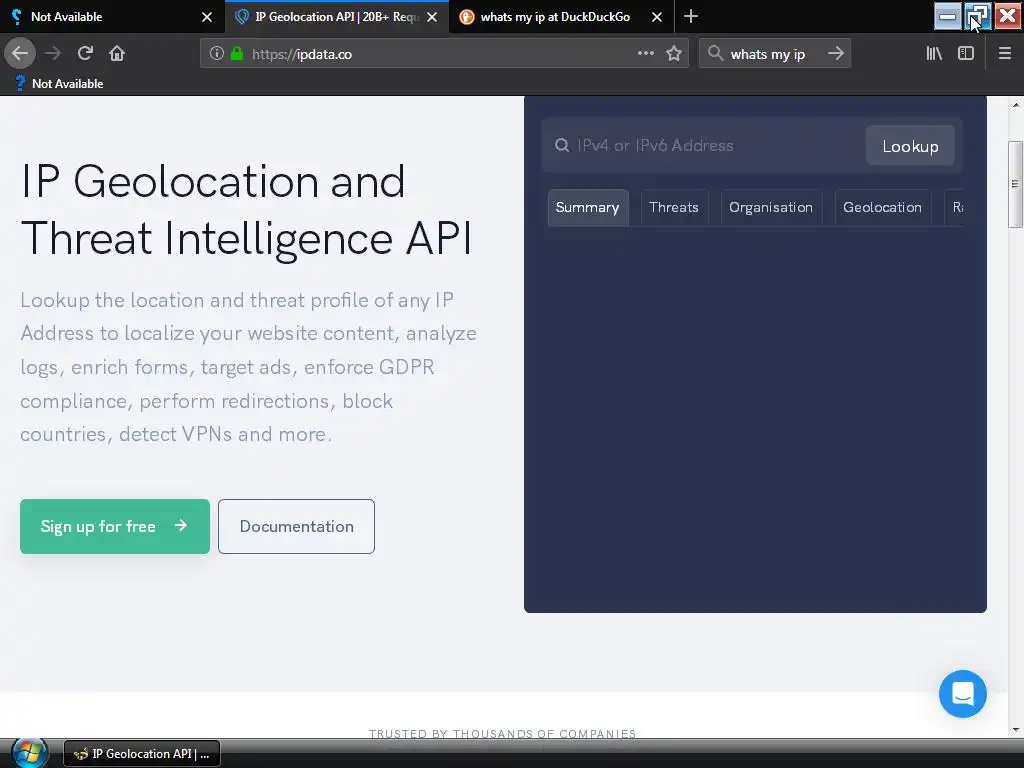This screenshot has width=1024, height=768.
Task: Submit the 'whats my ip' search arrow
Action: [x=835, y=54]
